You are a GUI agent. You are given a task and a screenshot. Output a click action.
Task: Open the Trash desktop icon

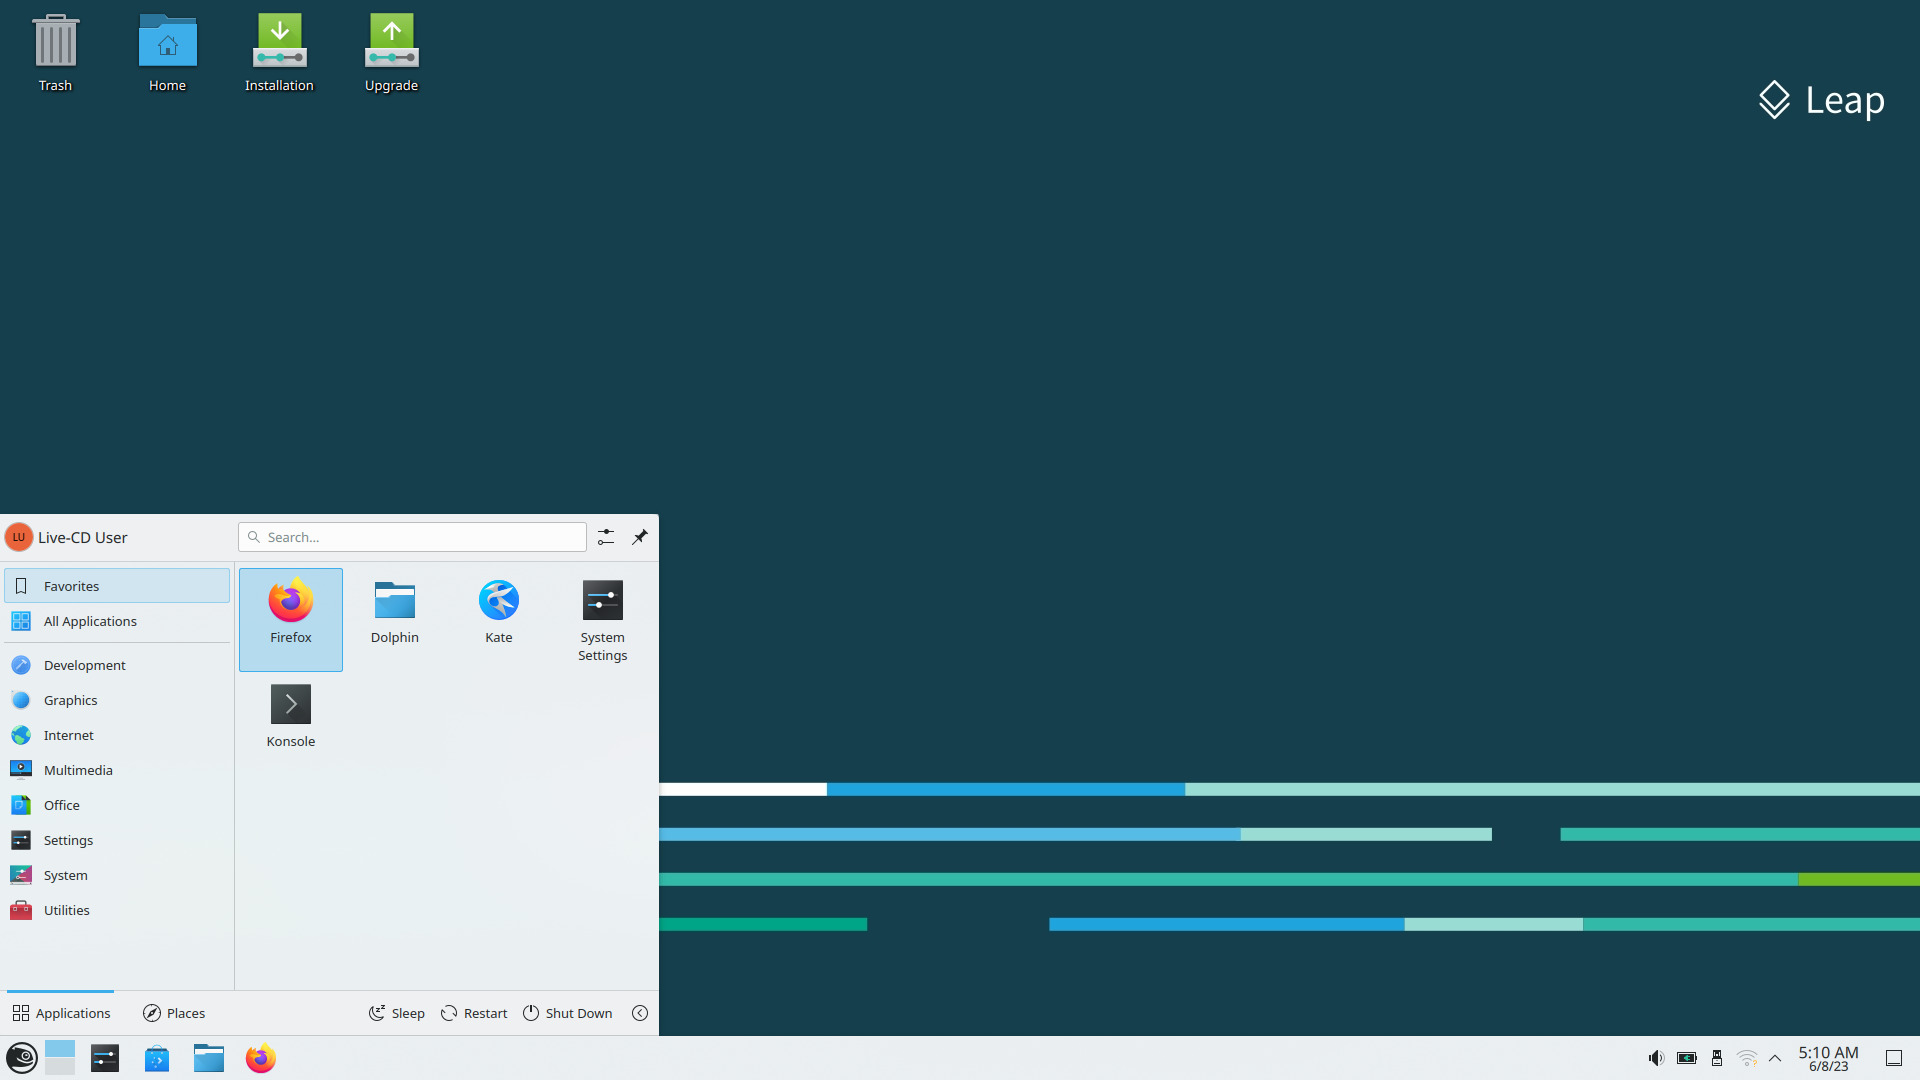55,53
